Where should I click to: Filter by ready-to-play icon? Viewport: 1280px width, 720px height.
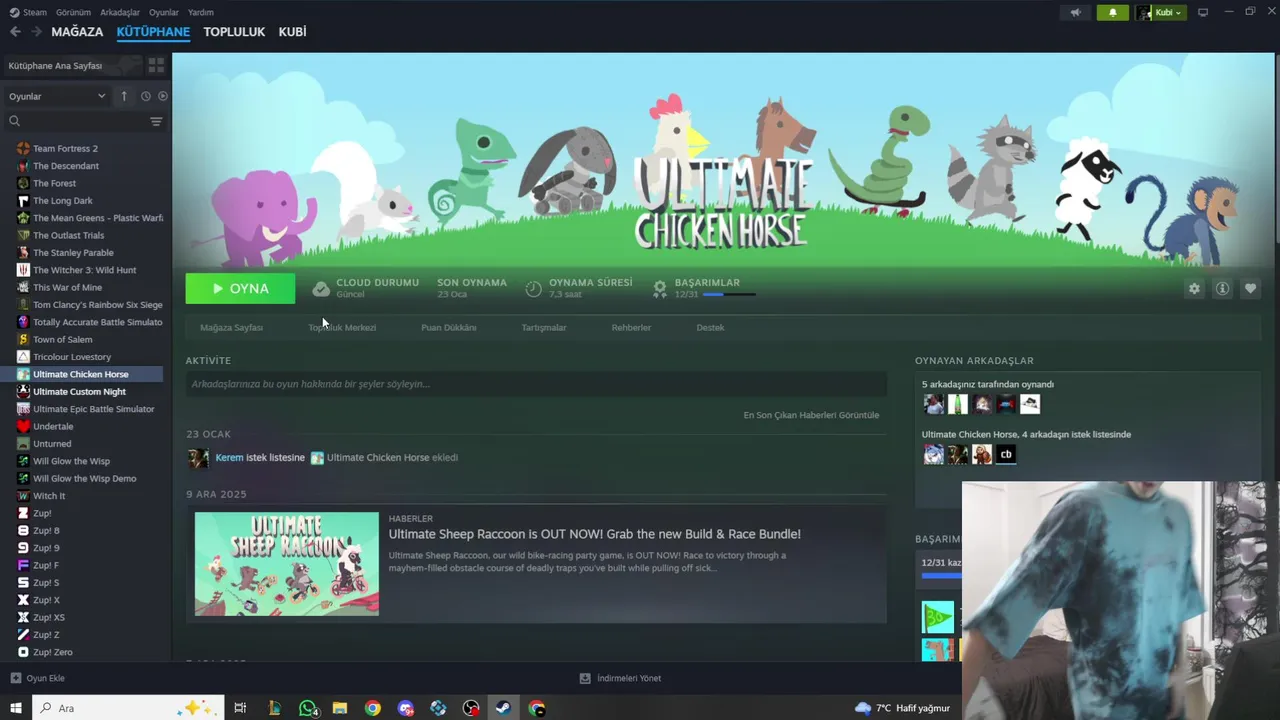[163, 96]
